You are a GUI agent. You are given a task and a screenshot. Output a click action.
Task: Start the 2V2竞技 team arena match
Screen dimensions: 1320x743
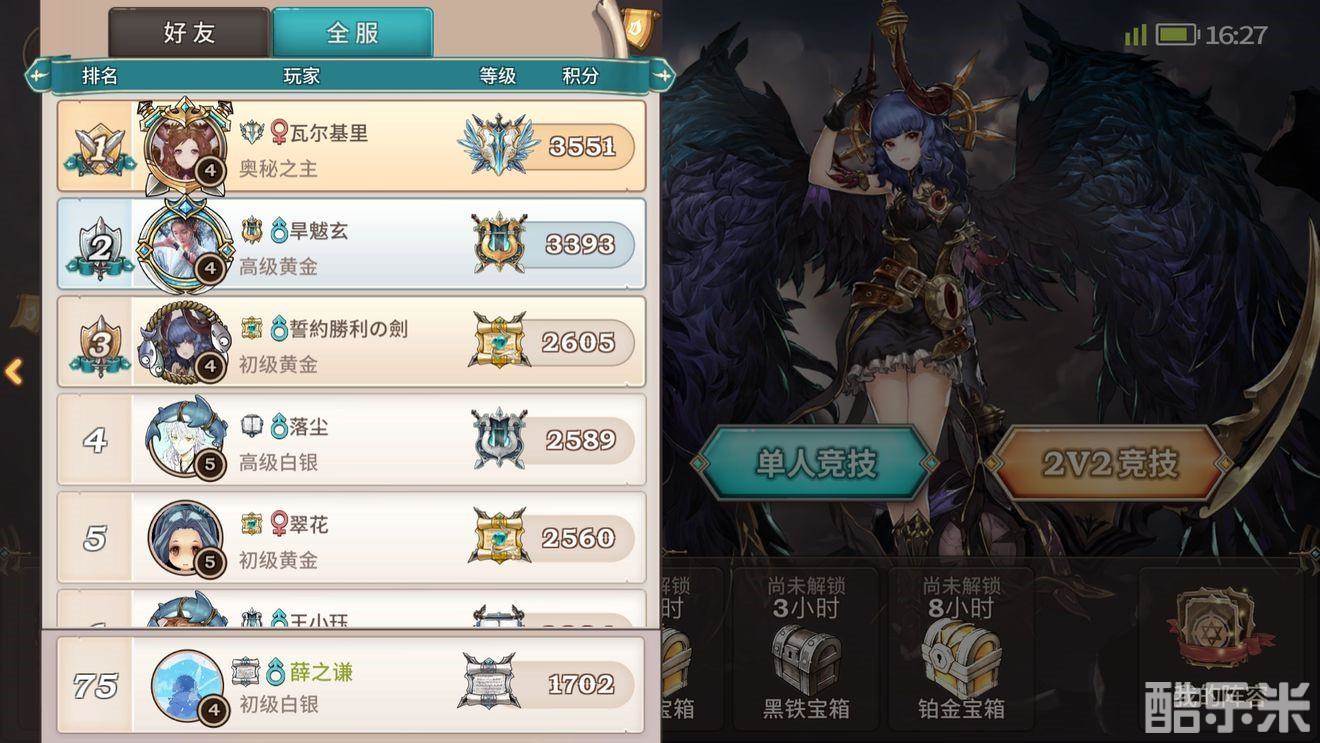(1109, 463)
